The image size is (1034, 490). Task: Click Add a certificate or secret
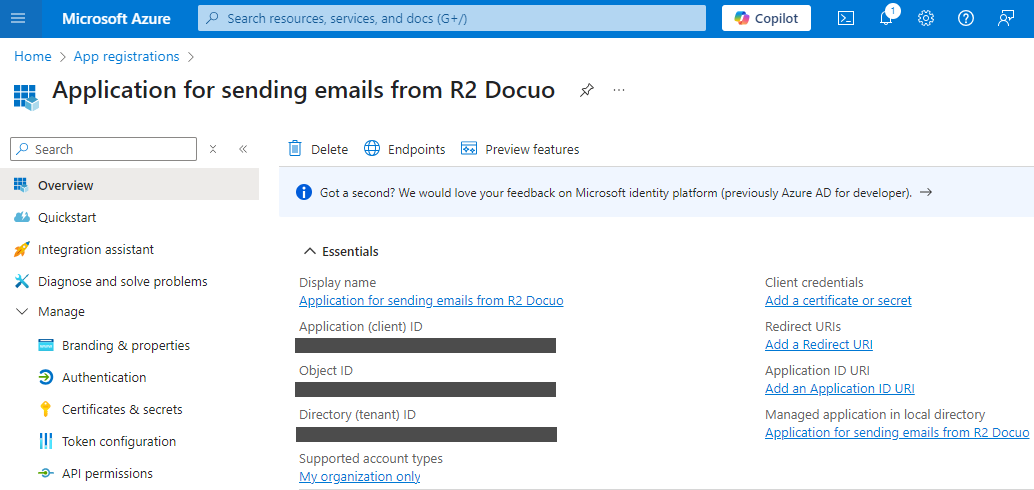[x=838, y=301]
